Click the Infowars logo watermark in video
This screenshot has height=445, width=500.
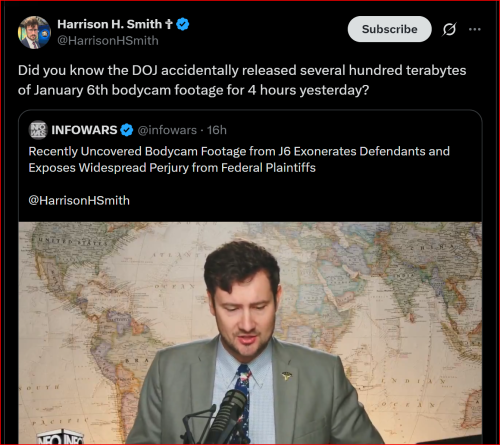tap(60, 438)
